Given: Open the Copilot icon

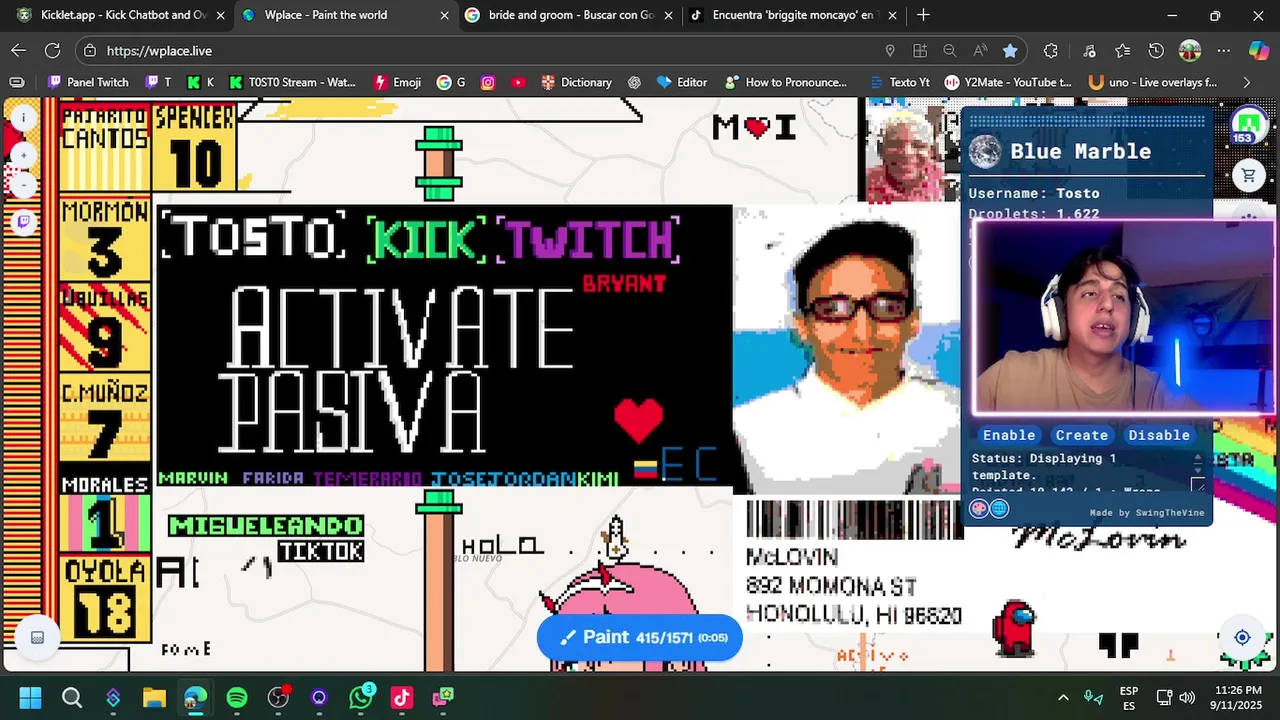Looking at the screenshot, I should tap(1259, 50).
